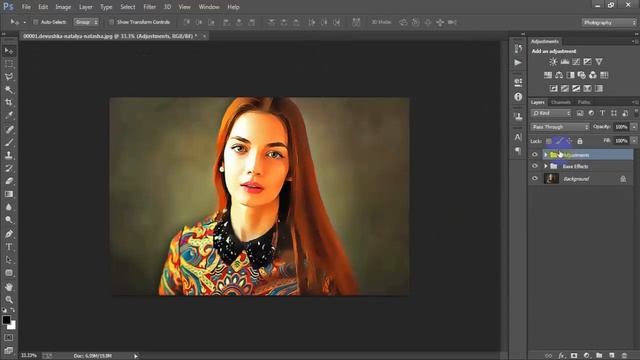640x360 pixels.
Task: Open the Auto-Select Group dropdown
Action: [86, 22]
